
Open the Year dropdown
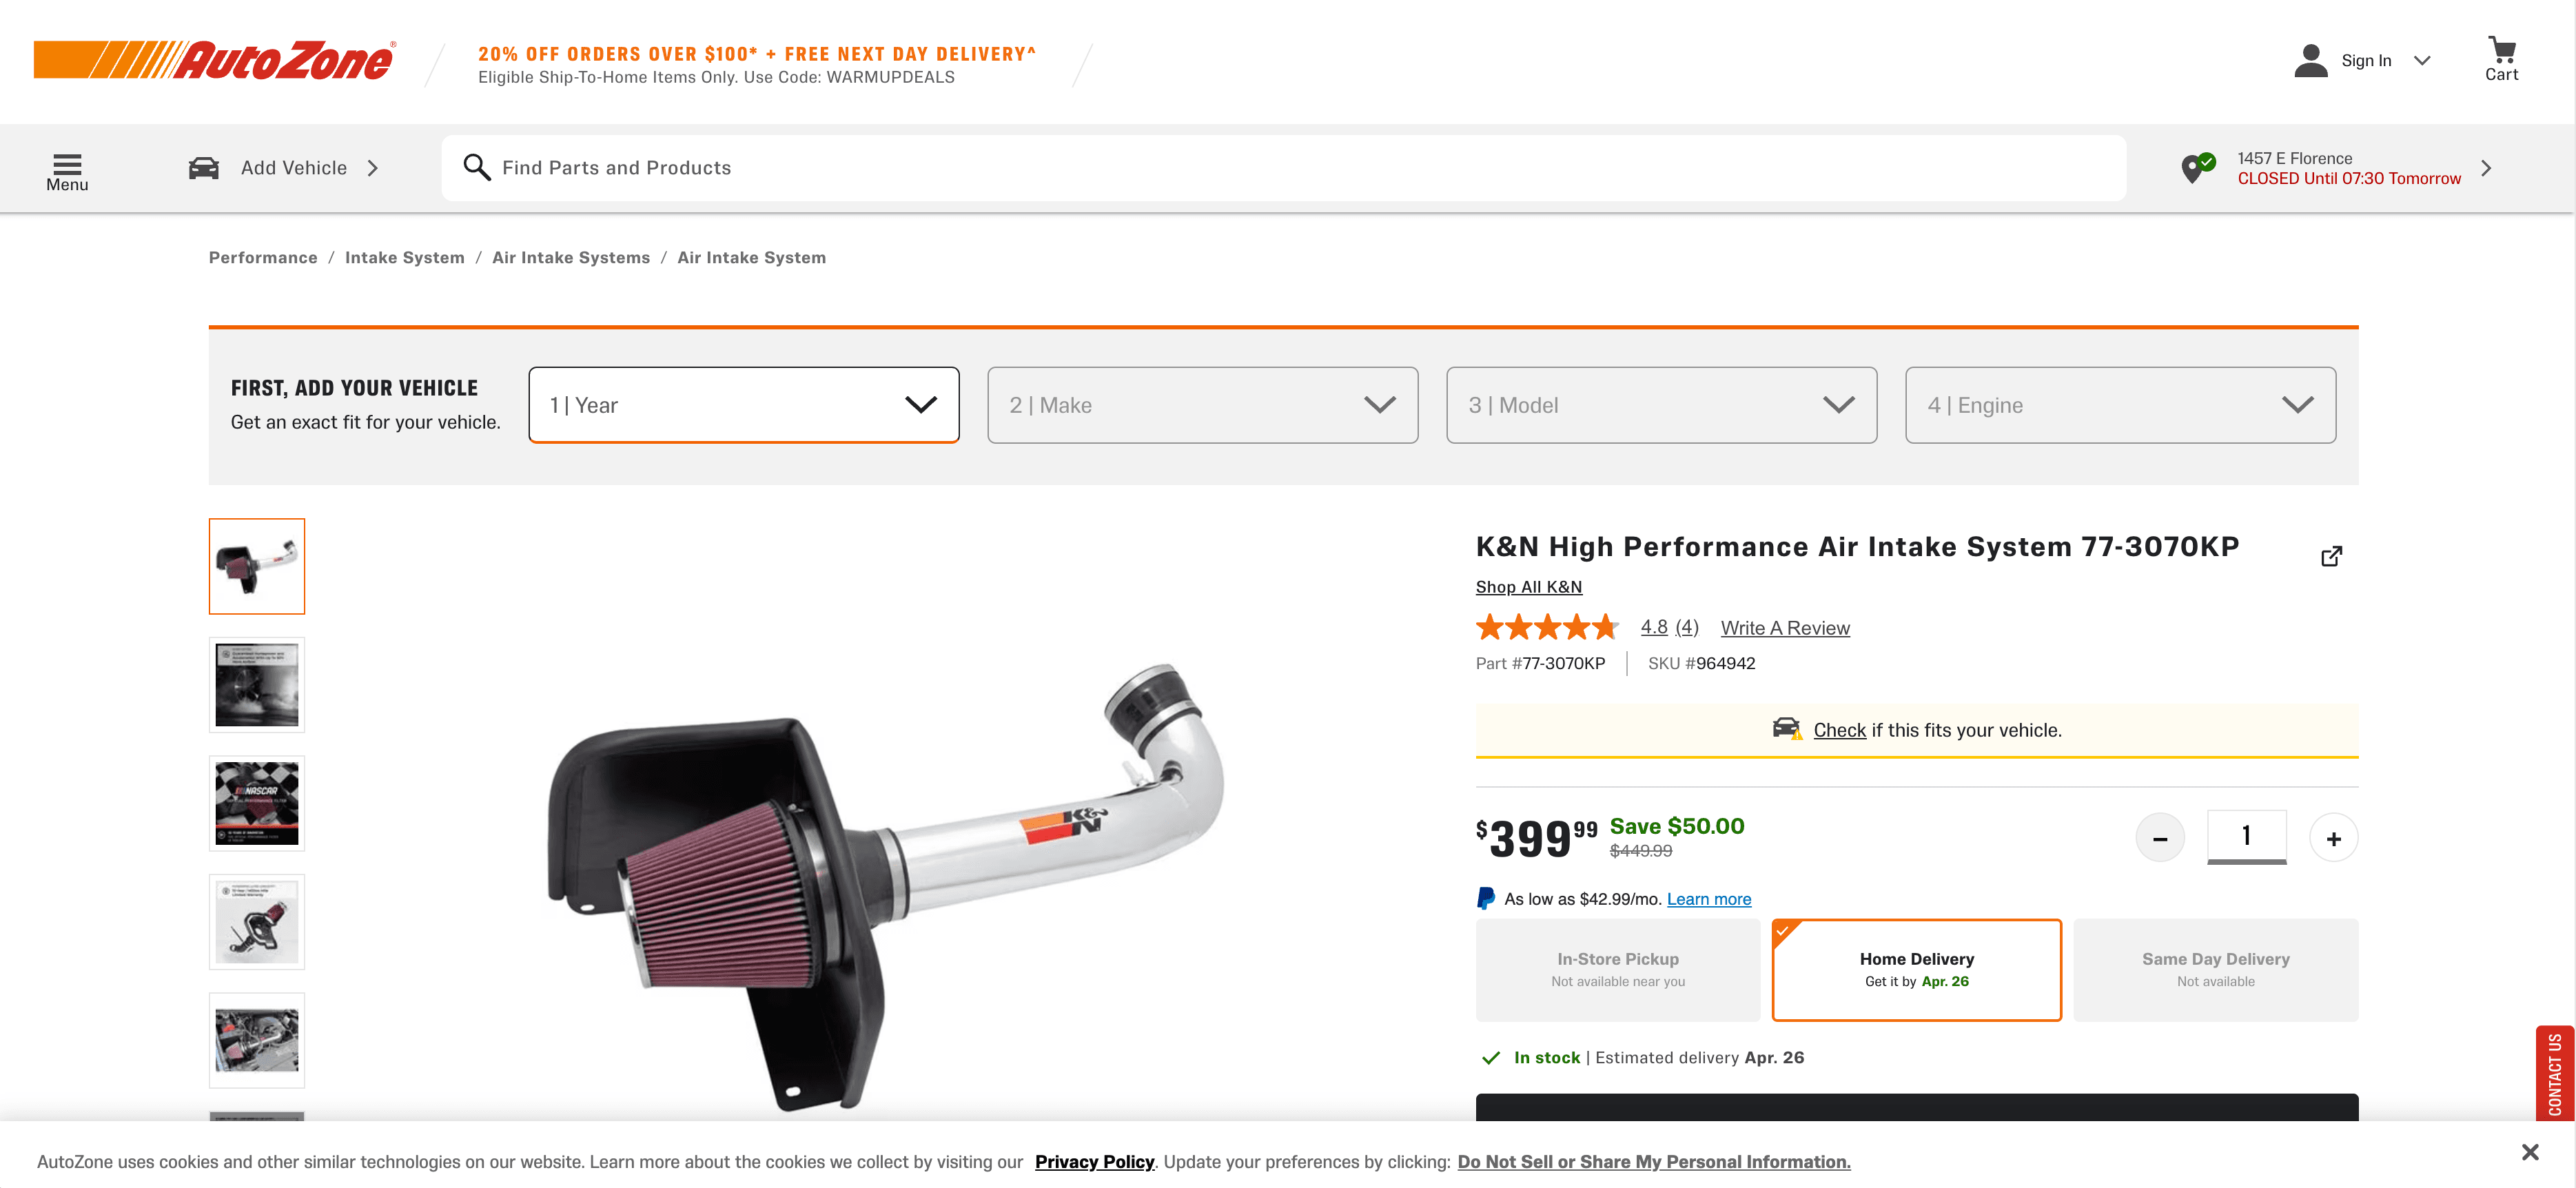743,405
